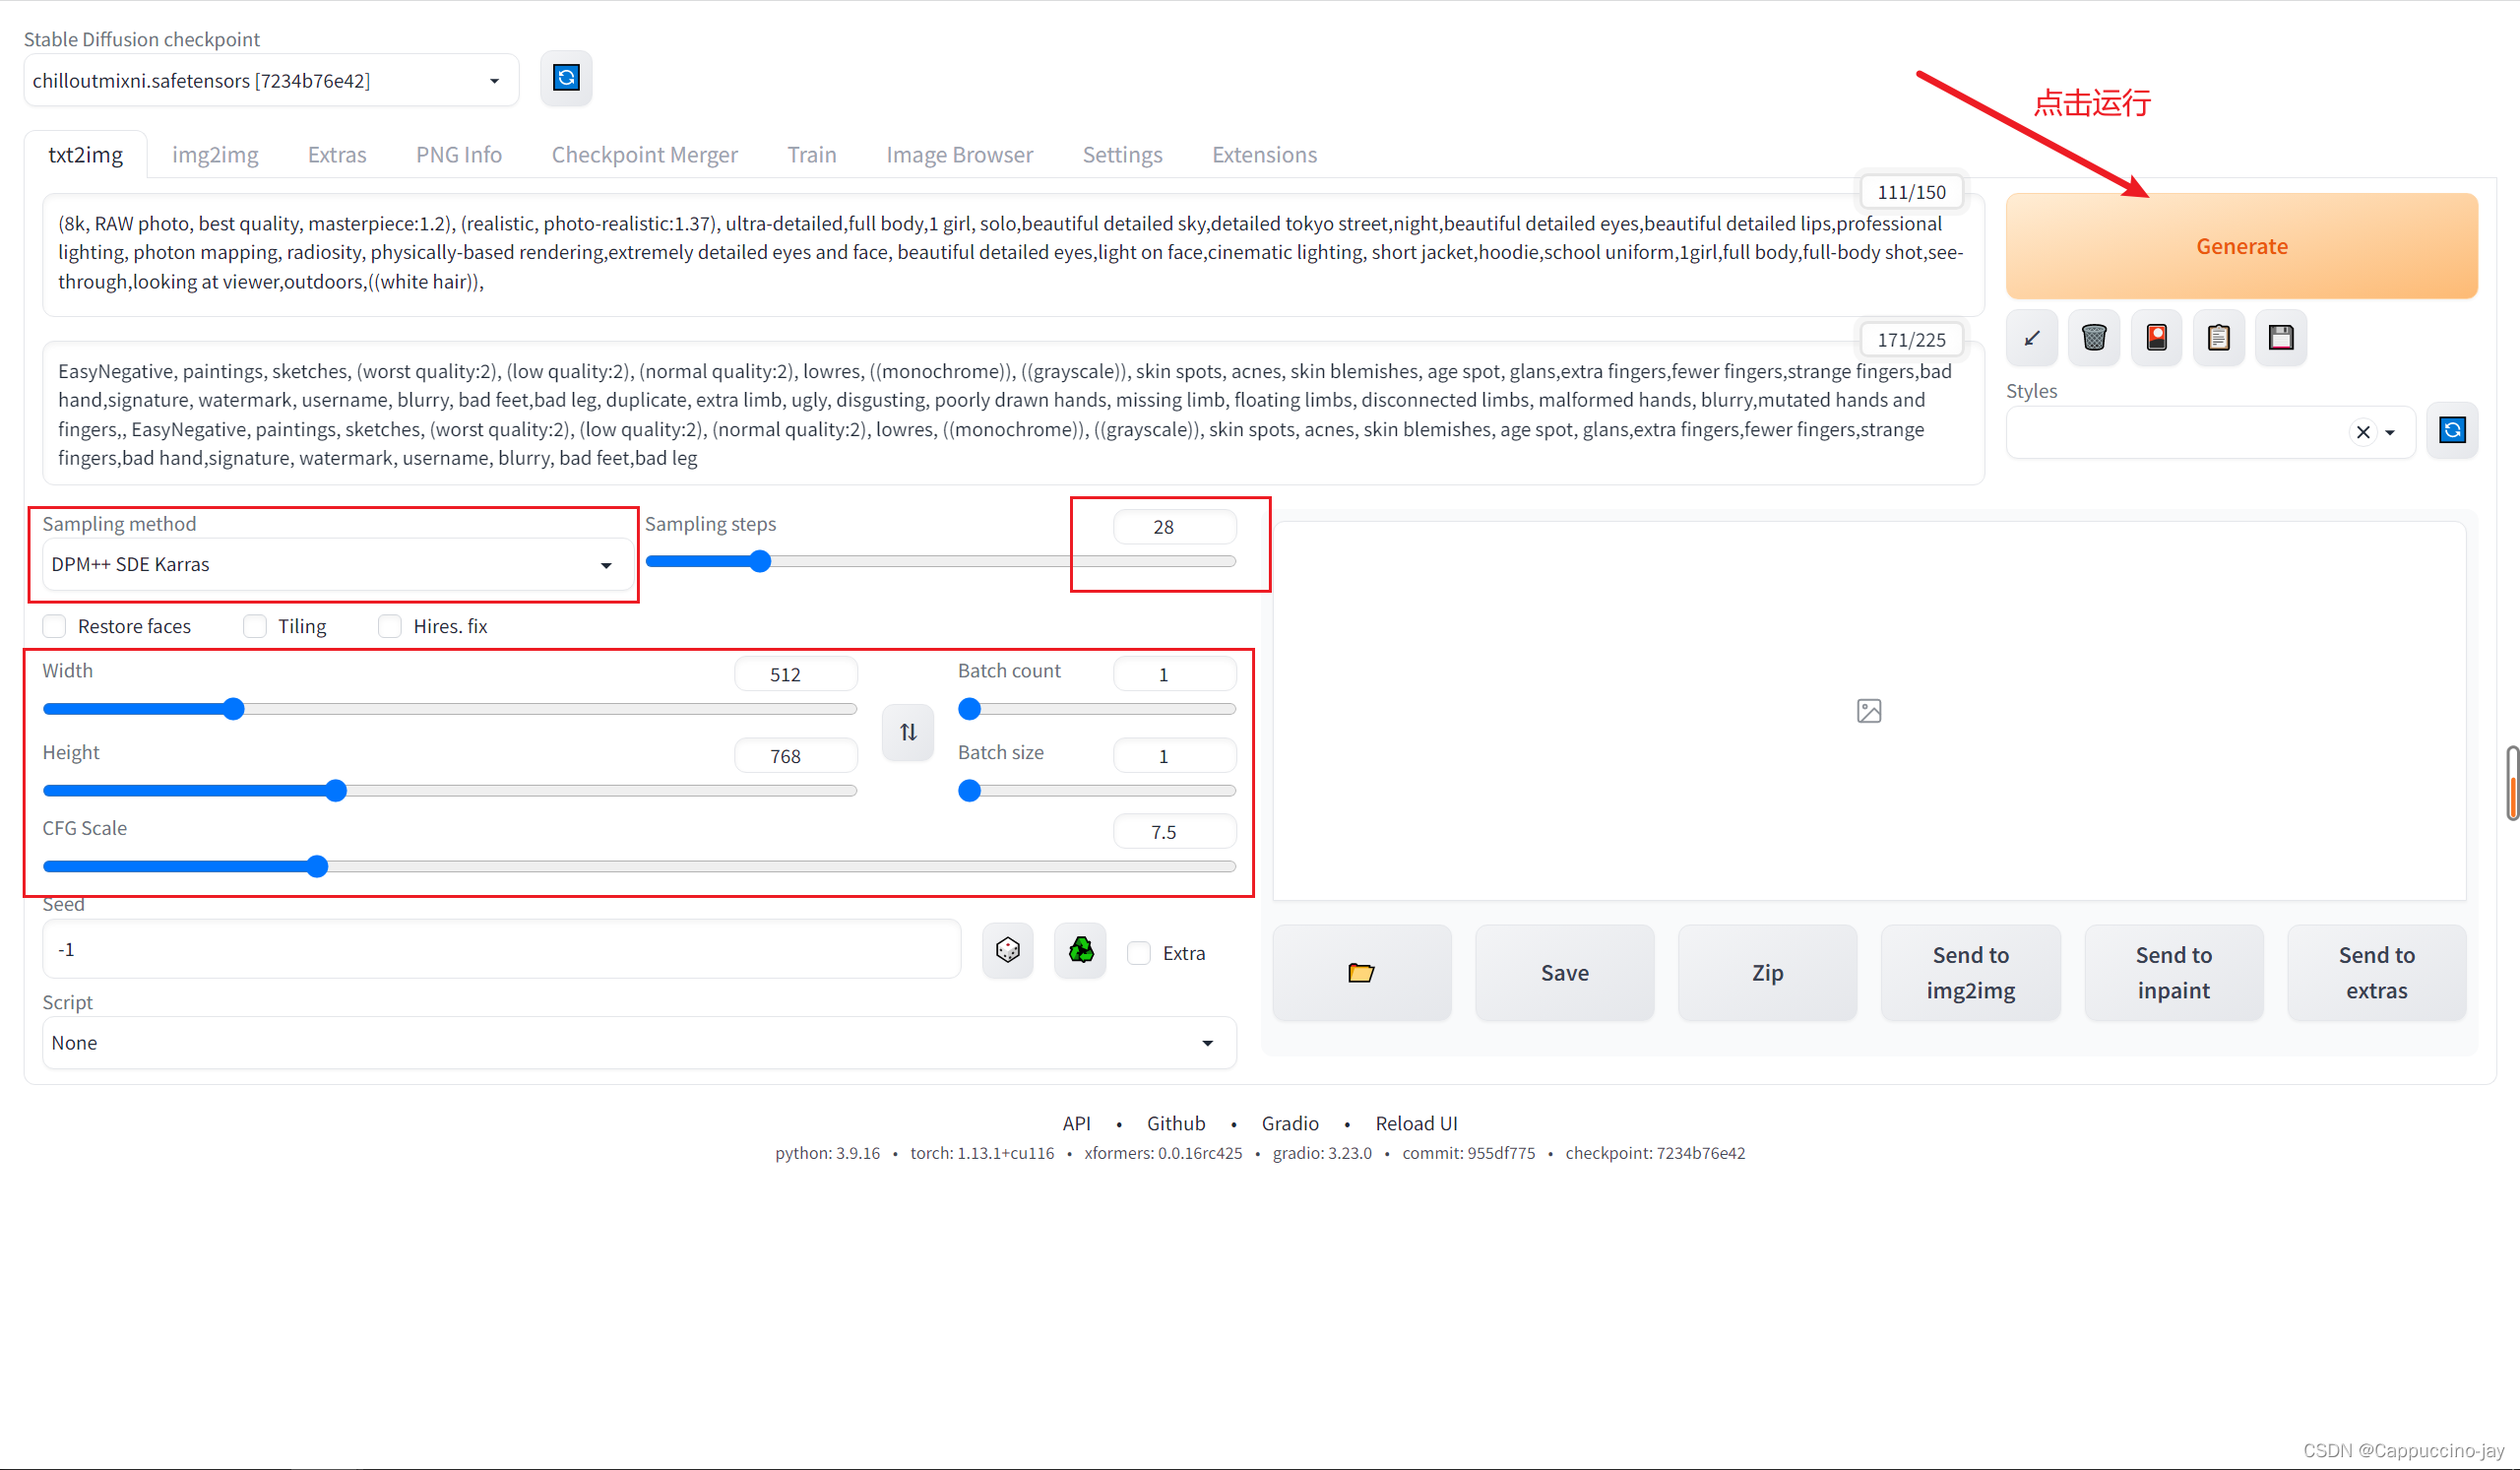Click the arrow icon to read last generation parameters

(x=2031, y=338)
